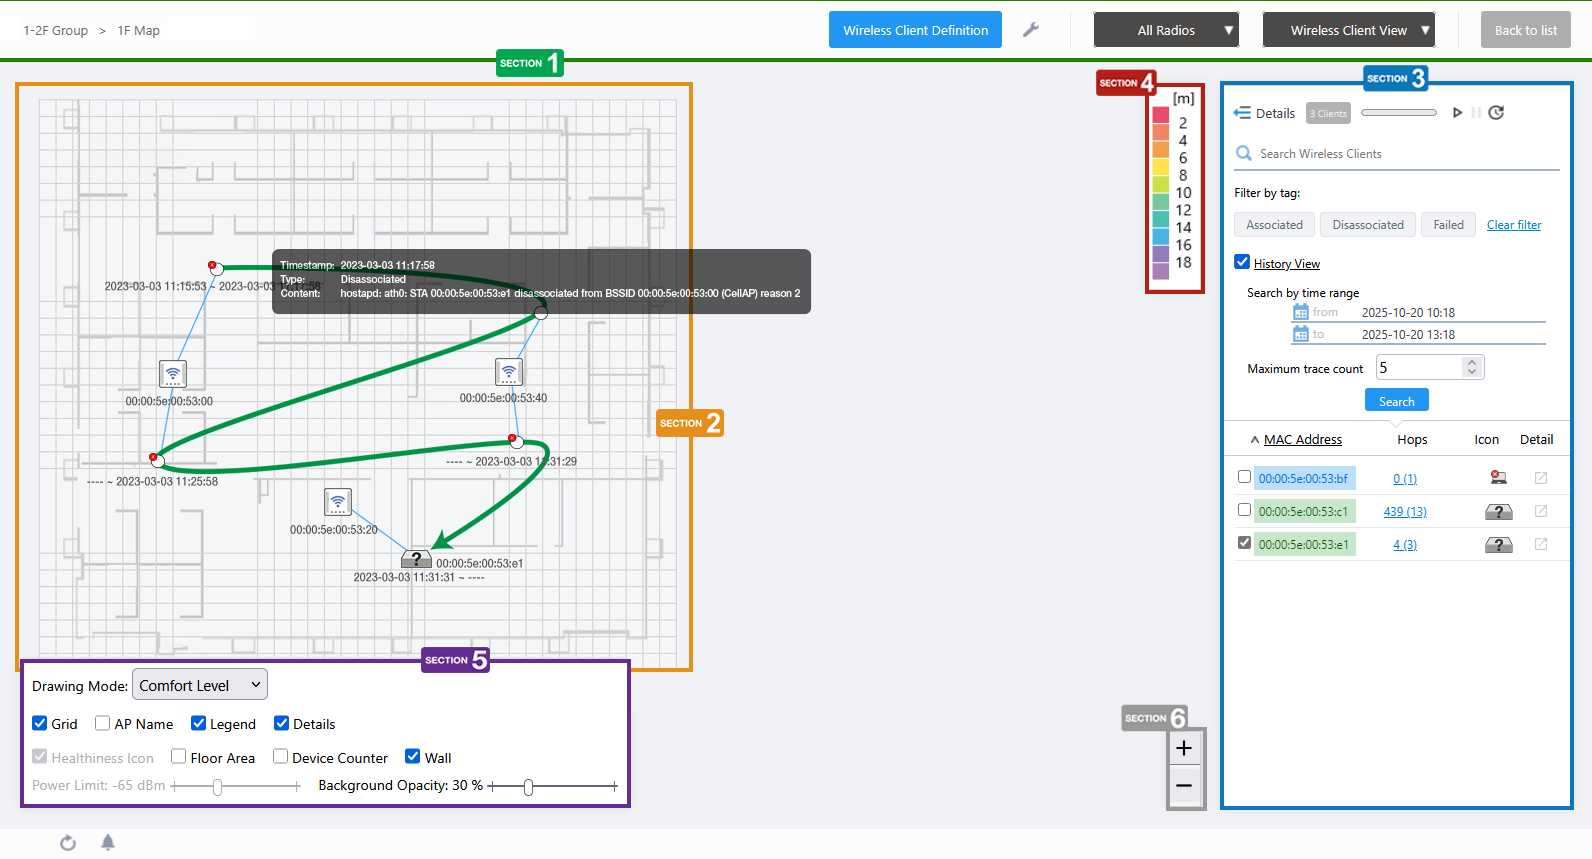Enable the AP Name checkbox
This screenshot has width=1592, height=859.
coord(102,724)
